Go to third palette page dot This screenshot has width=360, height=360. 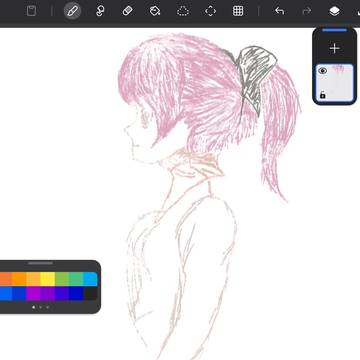tap(48, 307)
